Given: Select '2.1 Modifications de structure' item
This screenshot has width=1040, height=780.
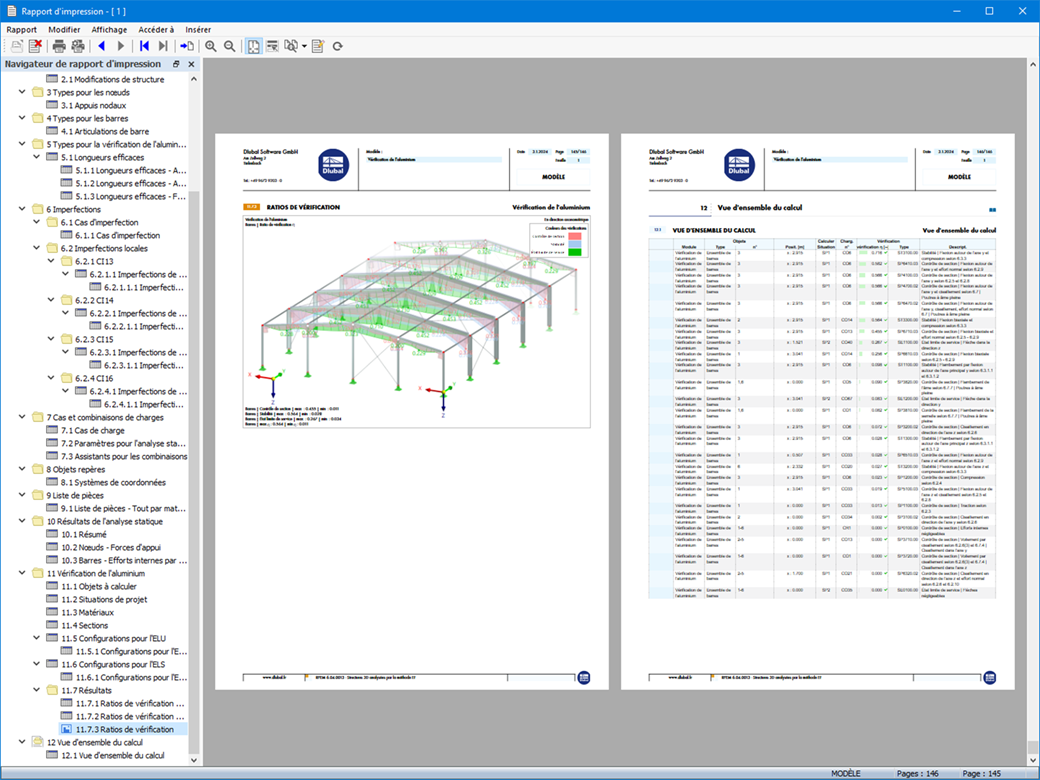Looking at the screenshot, I should tap(112, 79).
